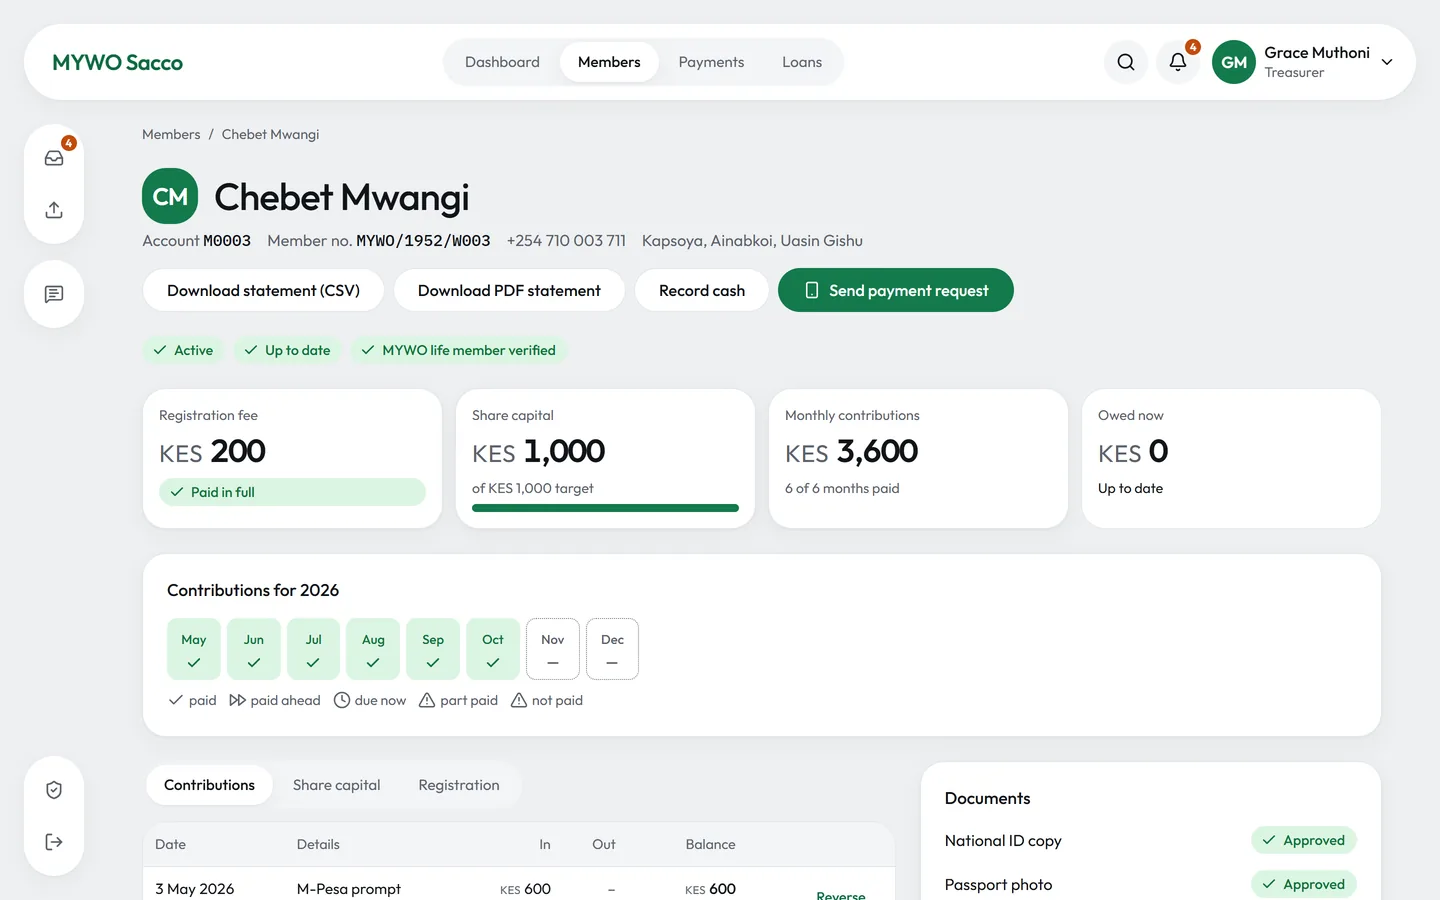The height and width of the screenshot is (900, 1440).
Task: Open the Loans nav tab
Action: coord(802,62)
